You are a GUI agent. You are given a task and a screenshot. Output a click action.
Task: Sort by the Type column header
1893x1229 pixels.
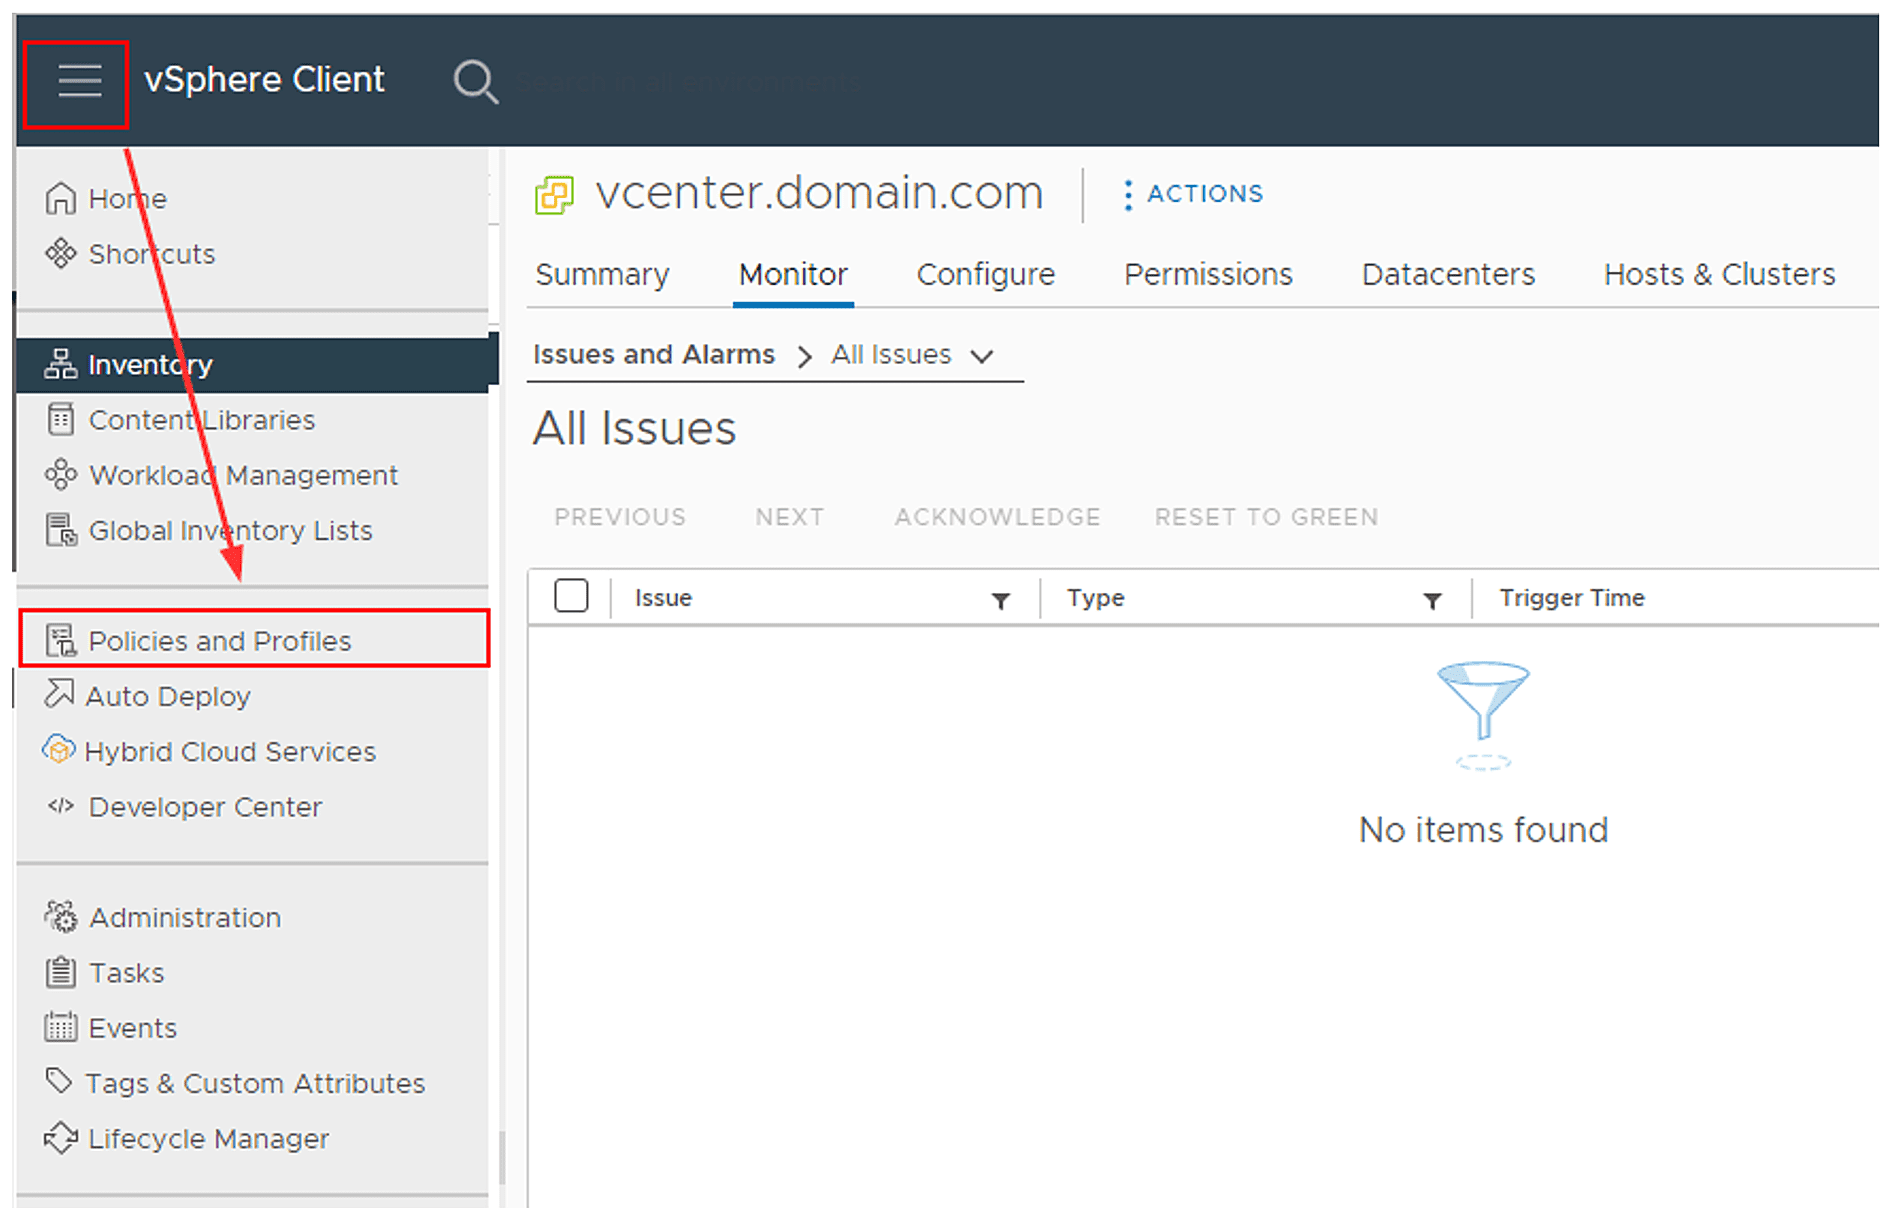click(1095, 597)
